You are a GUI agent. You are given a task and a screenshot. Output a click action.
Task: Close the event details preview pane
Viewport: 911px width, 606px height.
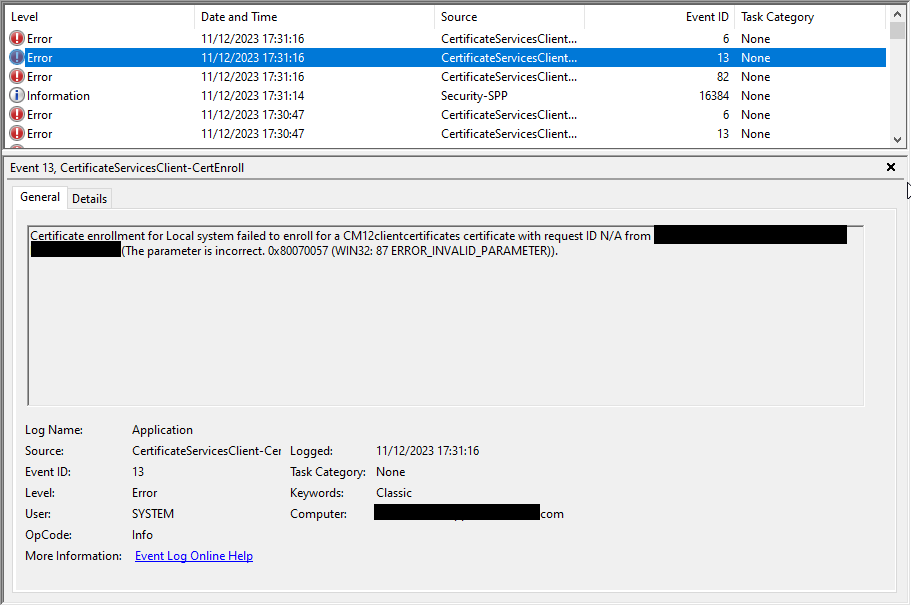point(891,167)
